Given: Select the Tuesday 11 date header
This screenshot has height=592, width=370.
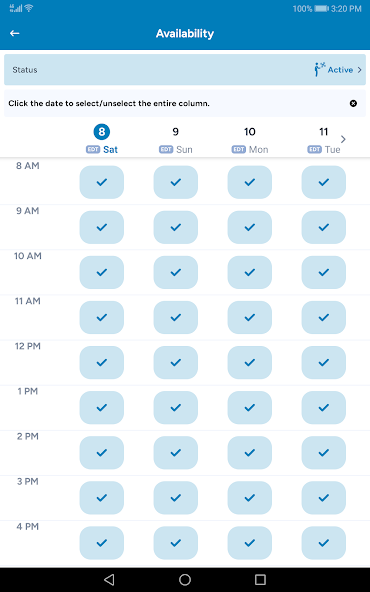Looking at the screenshot, I should click(324, 139).
